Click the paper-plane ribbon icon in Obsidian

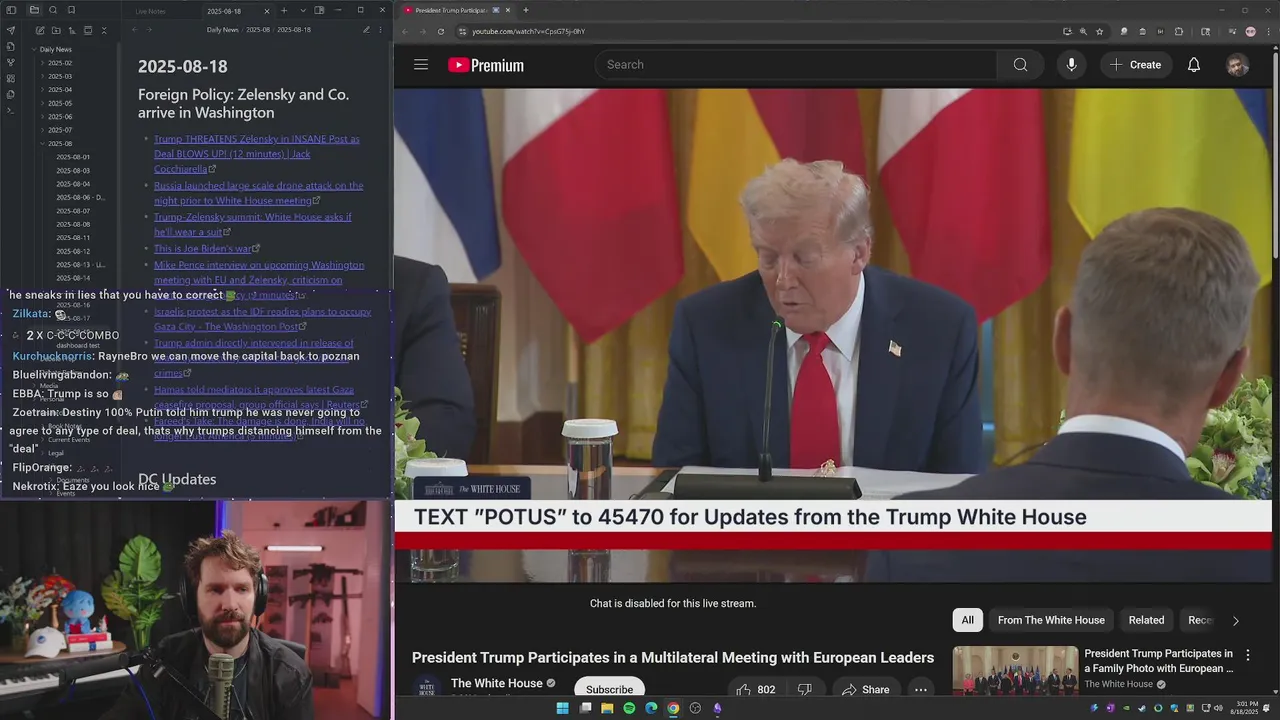(11, 30)
